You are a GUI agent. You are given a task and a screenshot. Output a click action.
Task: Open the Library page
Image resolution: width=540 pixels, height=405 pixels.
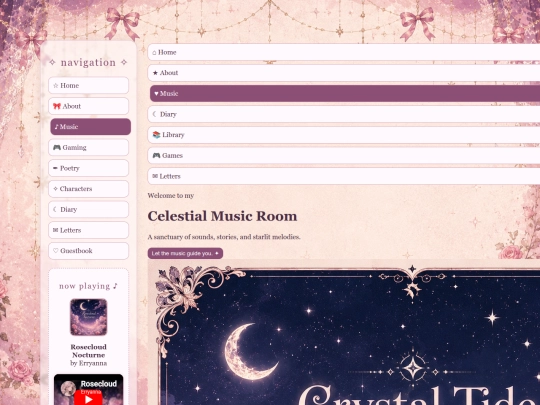344,135
